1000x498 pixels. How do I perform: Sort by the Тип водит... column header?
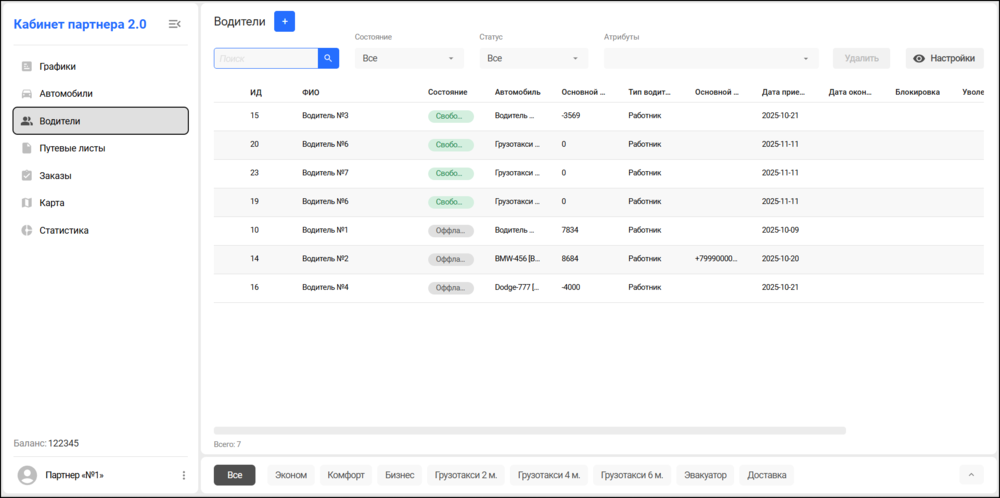[x=650, y=92]
